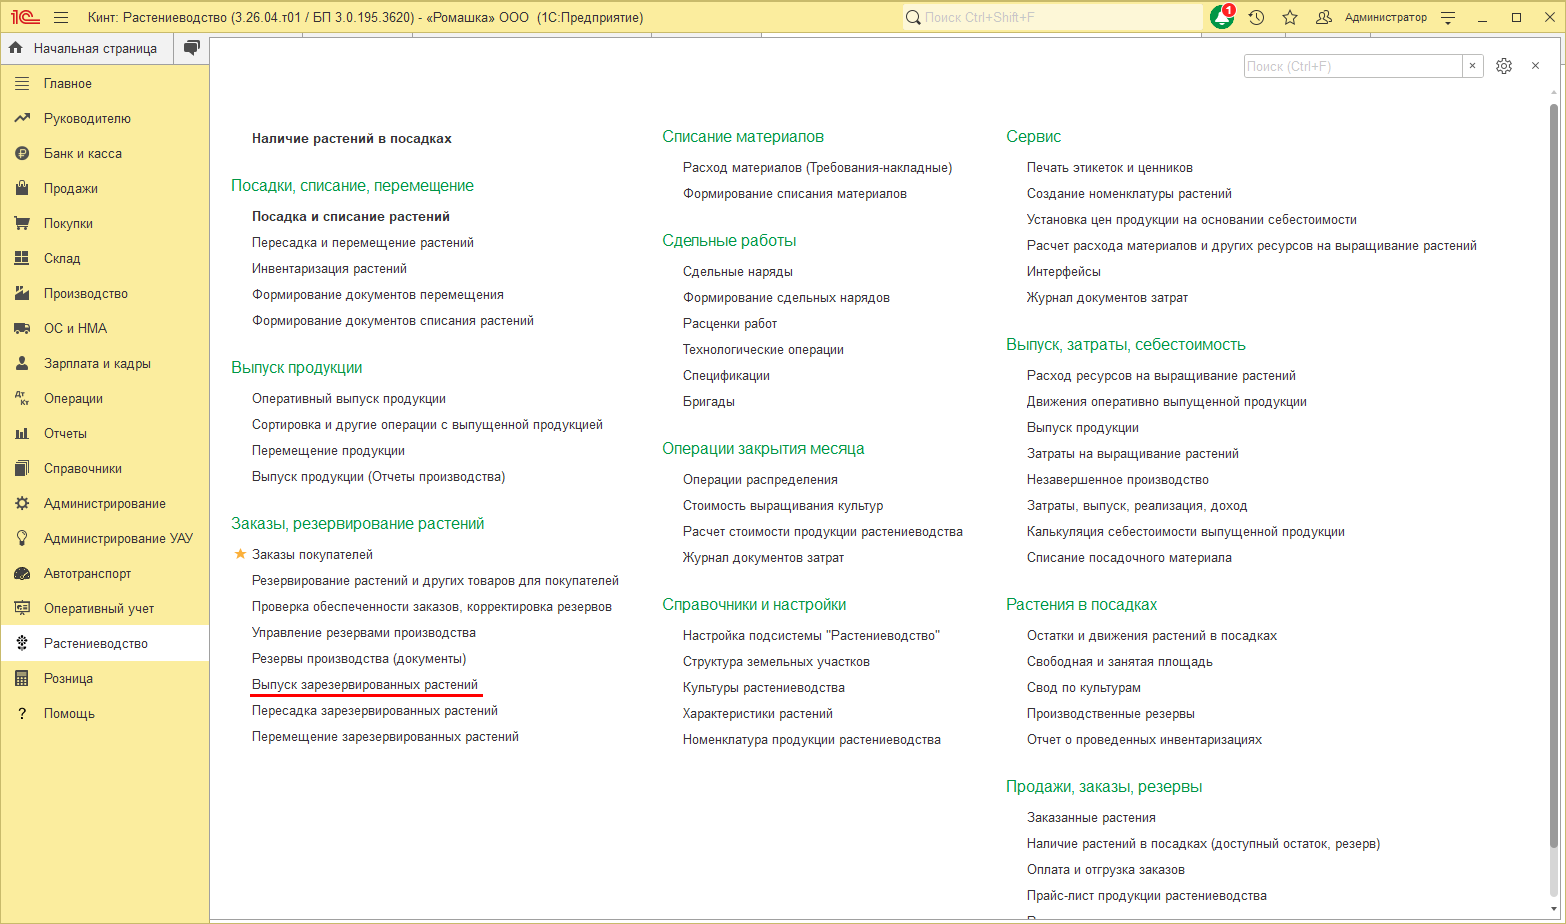Image resolution: width=1566 pixels, height=924 pixels.
Task: Open section menu settings gear icon
Action: [x=1504, y=66]
